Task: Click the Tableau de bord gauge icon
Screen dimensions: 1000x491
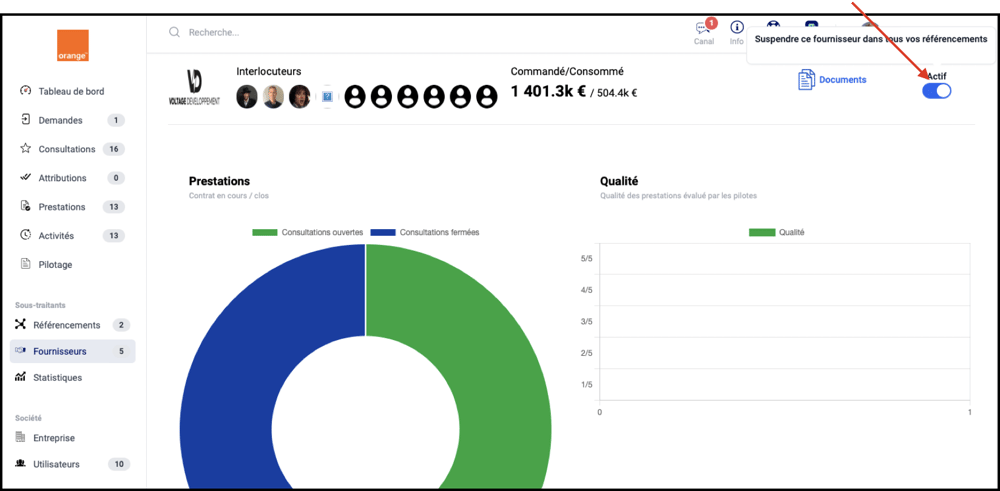Action: click(x=26, y=91)
